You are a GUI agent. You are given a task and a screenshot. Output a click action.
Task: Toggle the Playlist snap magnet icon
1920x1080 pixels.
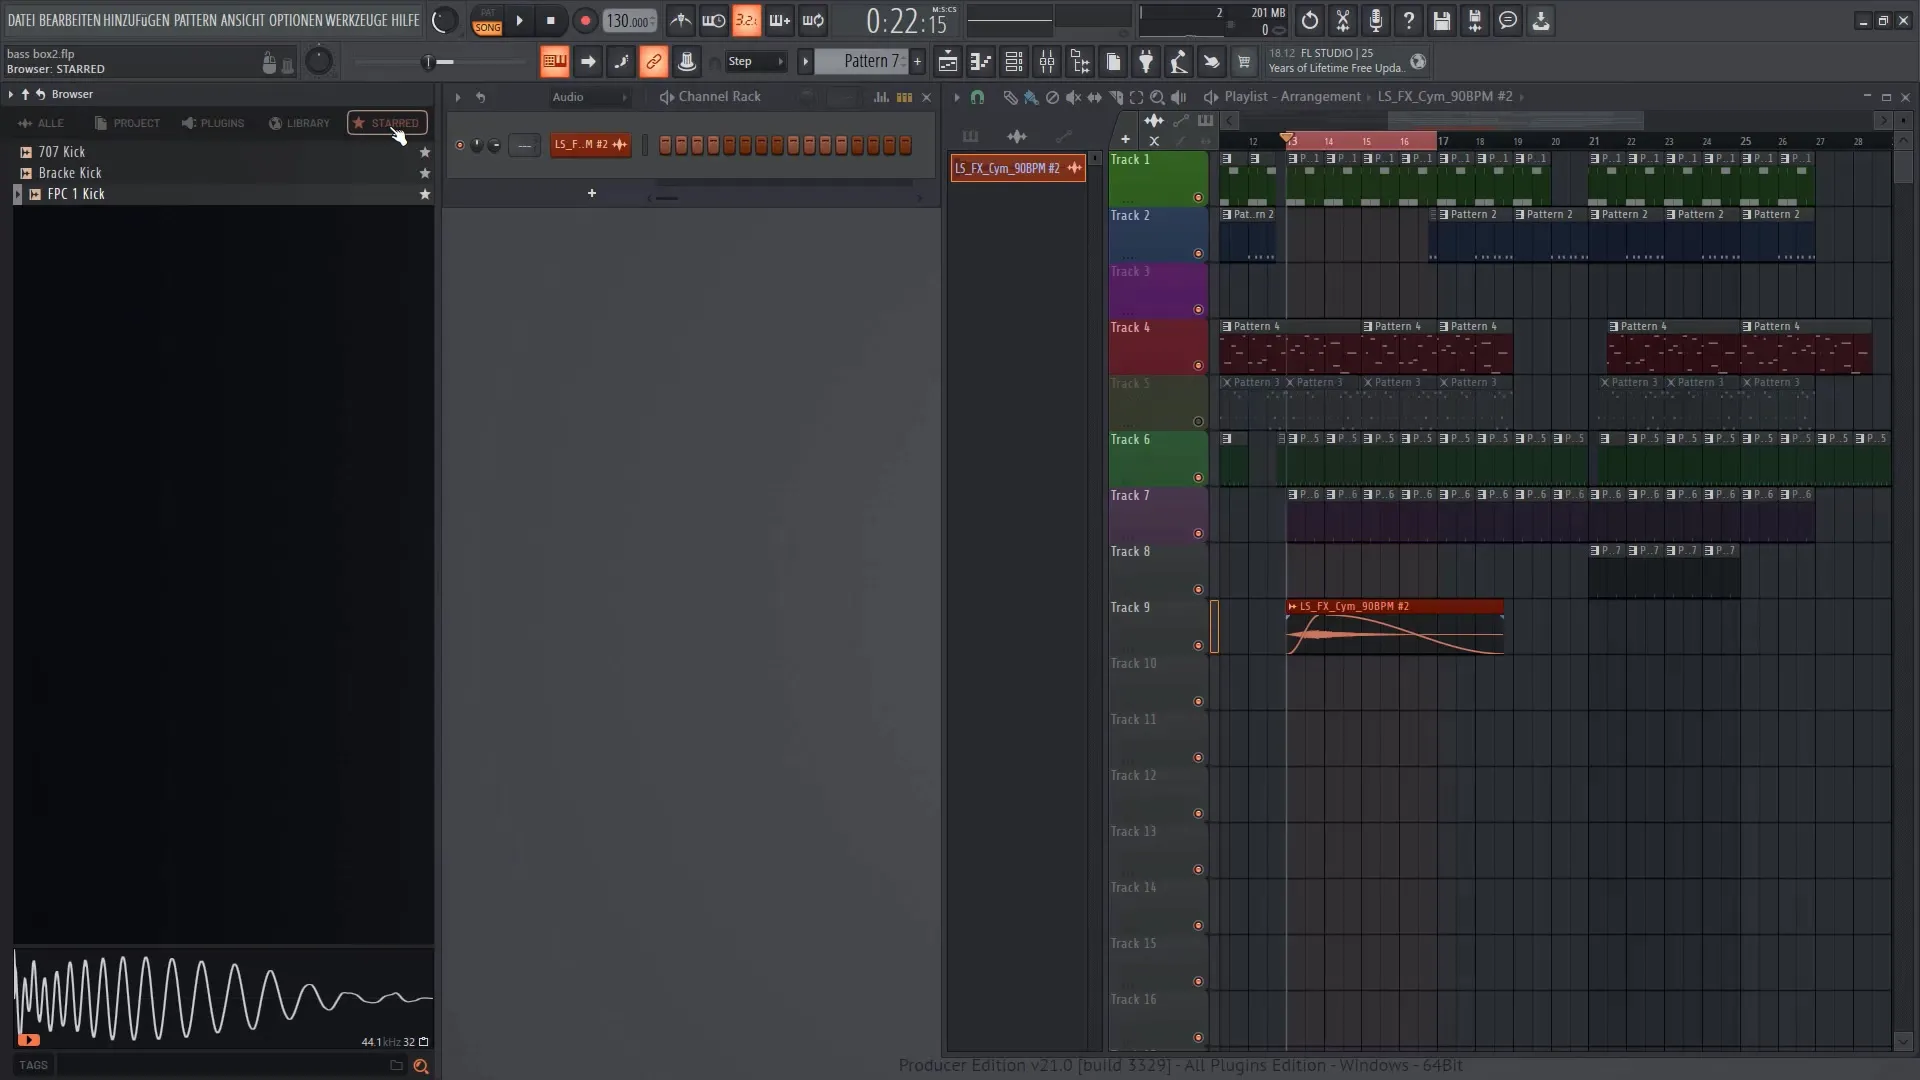pos(977,97)
